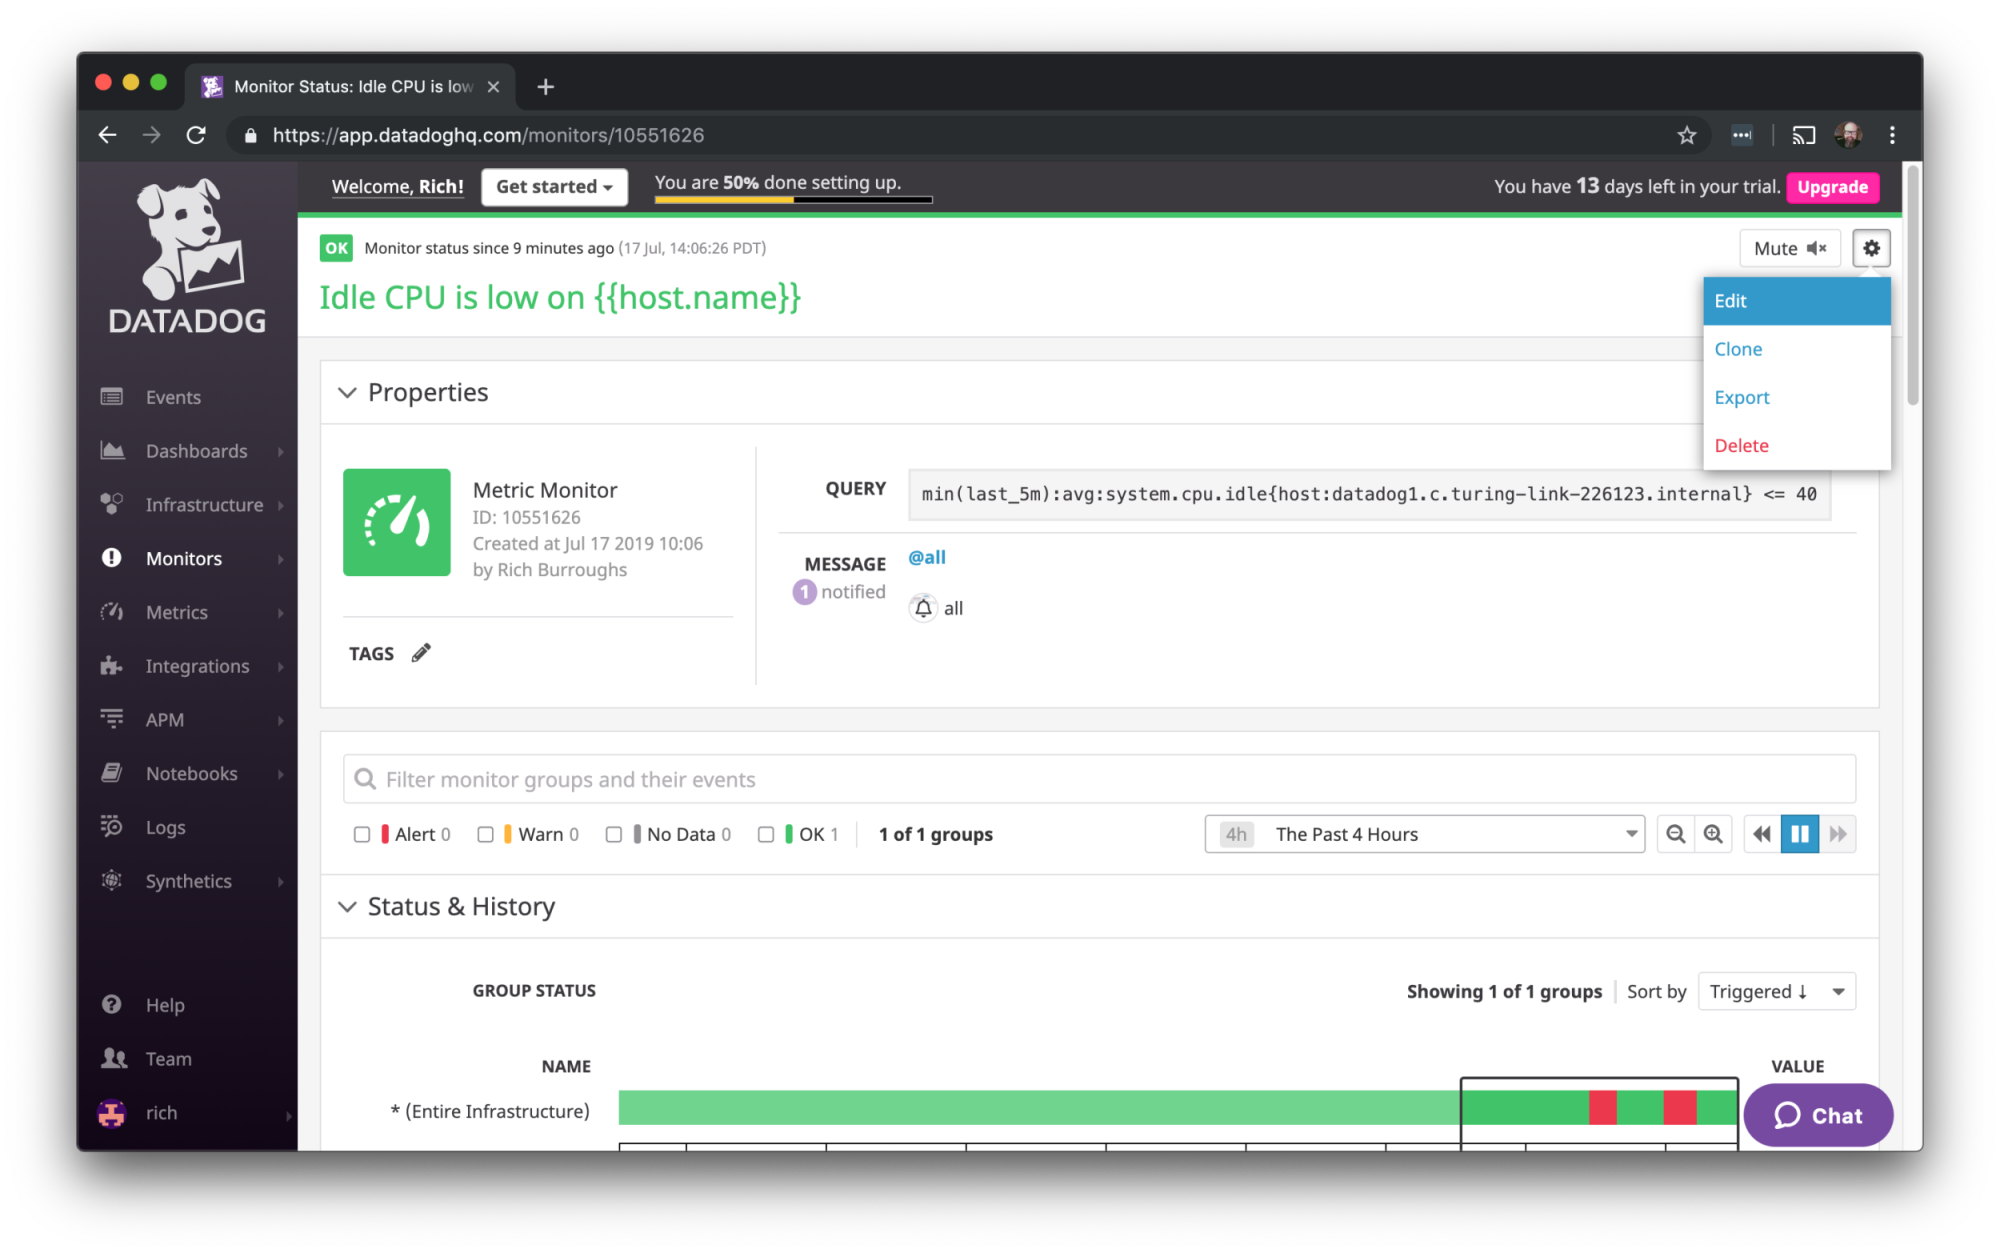Open the Dashboards section in sidebar
Viewport: 2000px width, 1253px height.
pos(196,450)
